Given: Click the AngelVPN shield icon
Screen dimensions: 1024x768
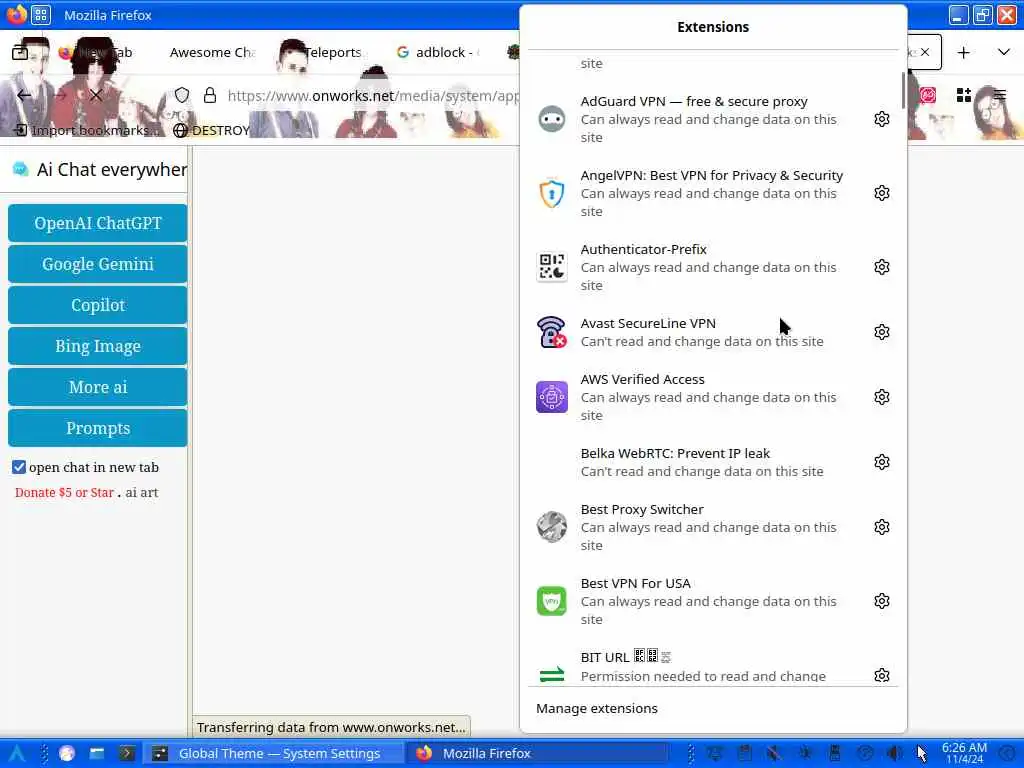Looking at the screenshot, I should [552, 193].
